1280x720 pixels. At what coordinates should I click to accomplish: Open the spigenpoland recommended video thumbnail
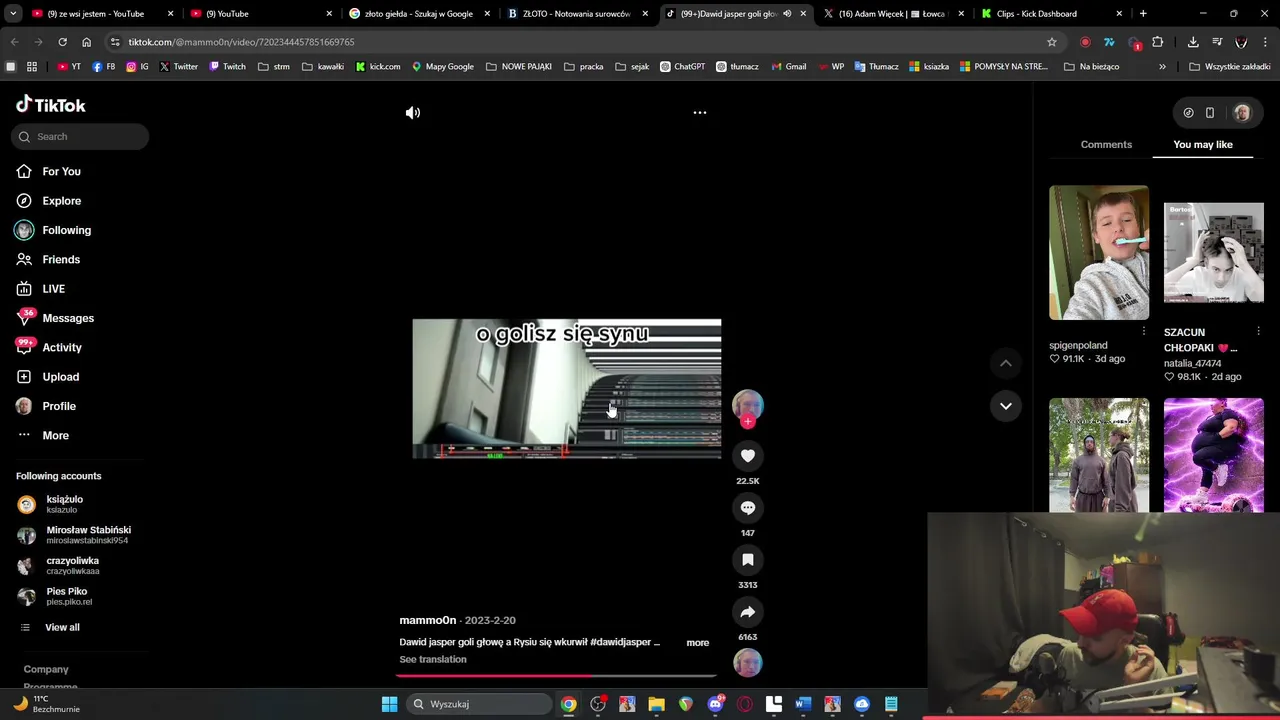pyautogui.click(x=1099, y=253)
